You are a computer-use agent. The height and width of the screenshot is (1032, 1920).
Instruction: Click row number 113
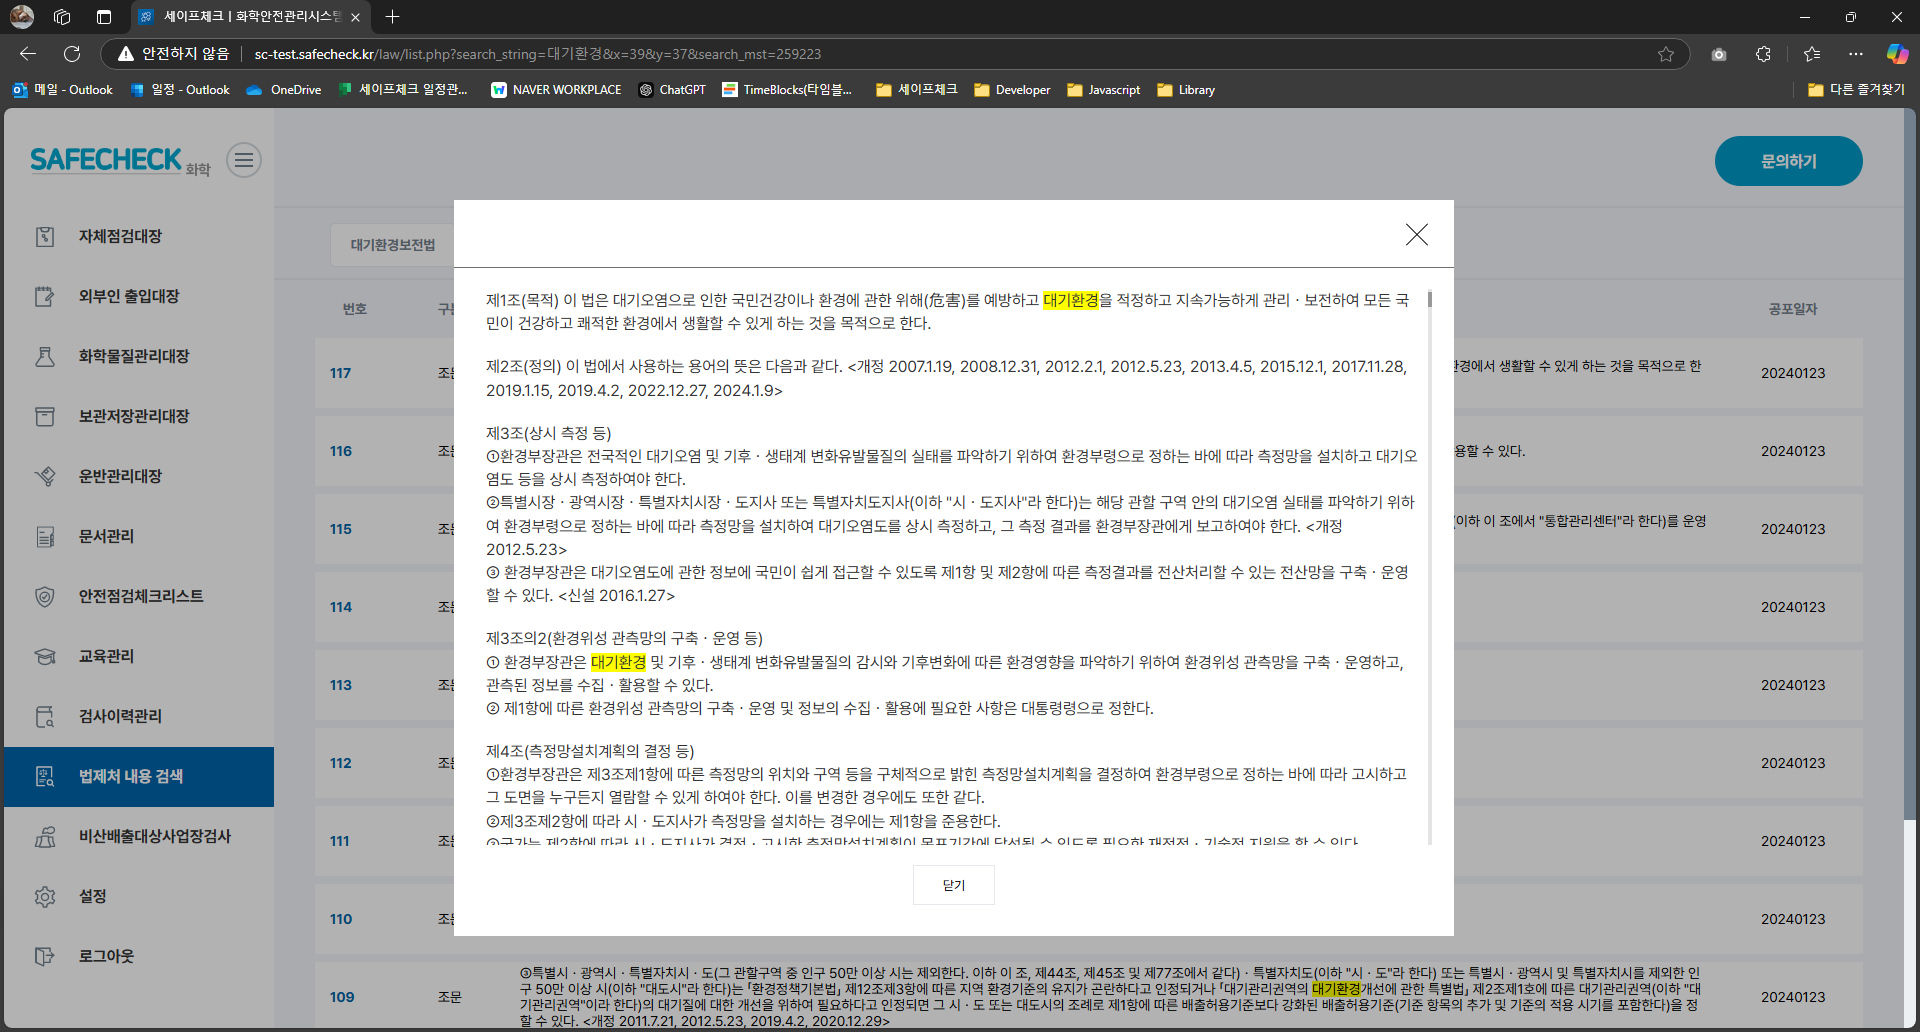[341, 685]
